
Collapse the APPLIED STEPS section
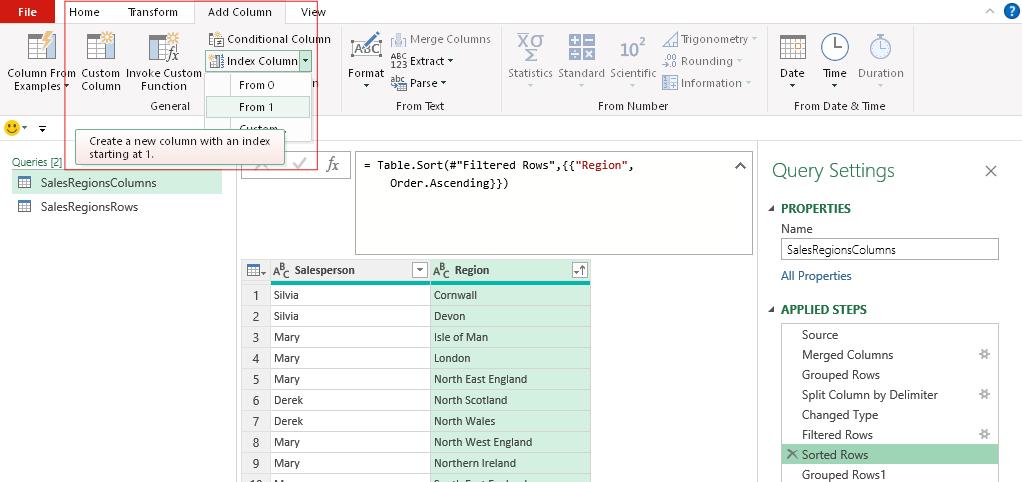(772, 309)
